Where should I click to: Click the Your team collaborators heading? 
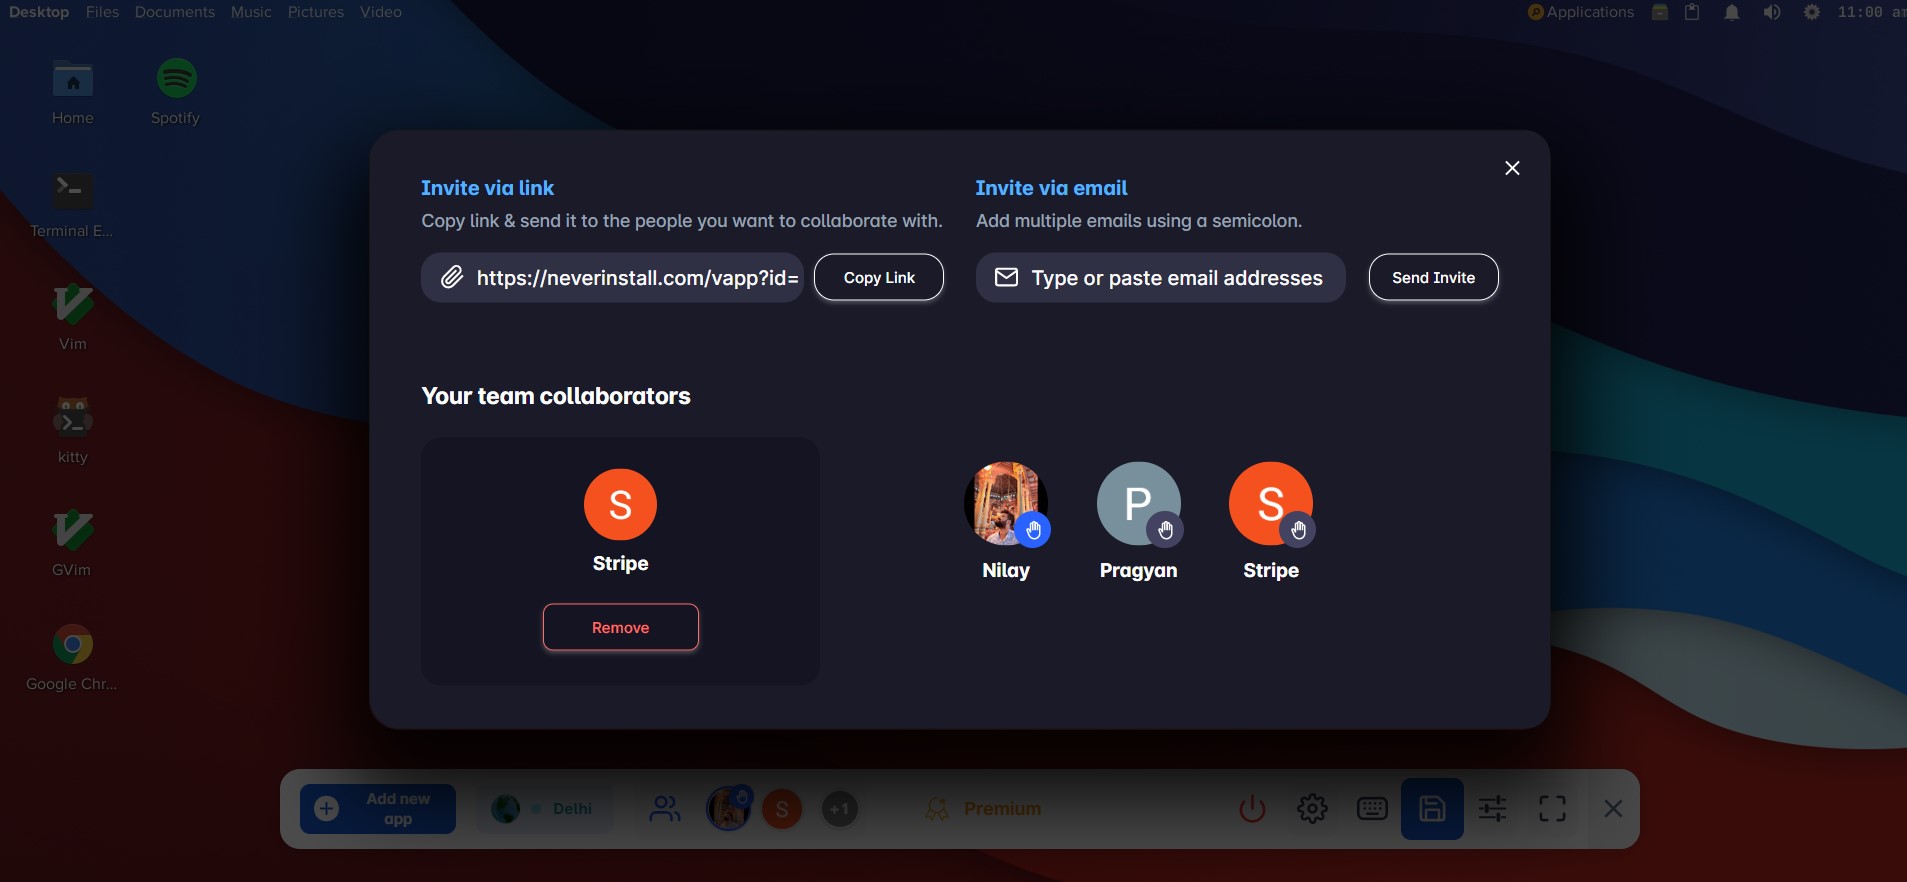[556, 396]
